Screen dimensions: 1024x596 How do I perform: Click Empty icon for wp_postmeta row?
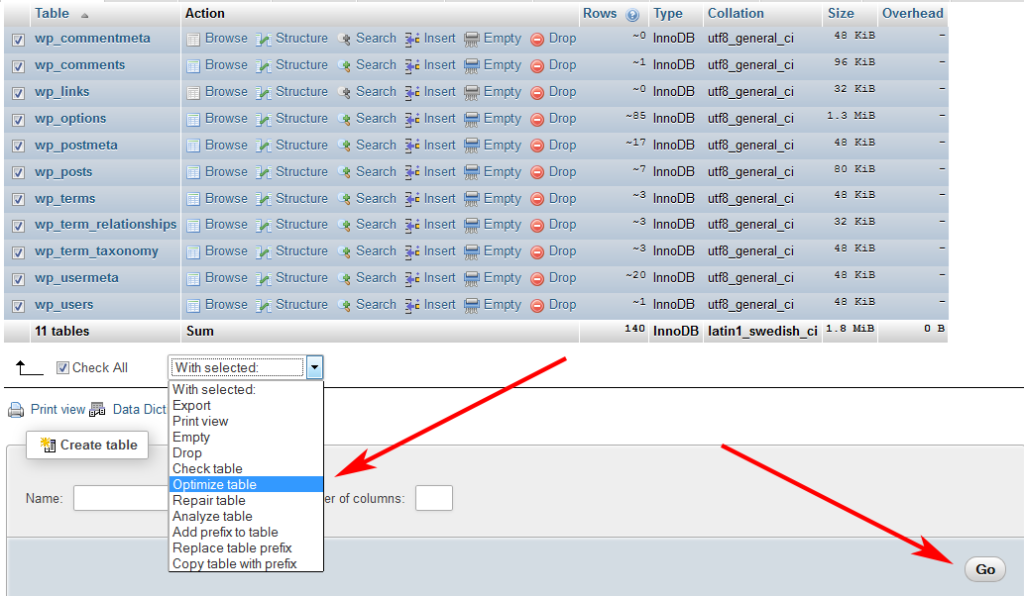(472, 146)
